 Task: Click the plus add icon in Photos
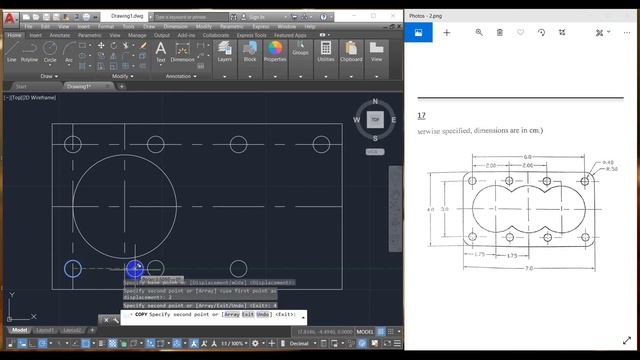[x=447, y=33]
